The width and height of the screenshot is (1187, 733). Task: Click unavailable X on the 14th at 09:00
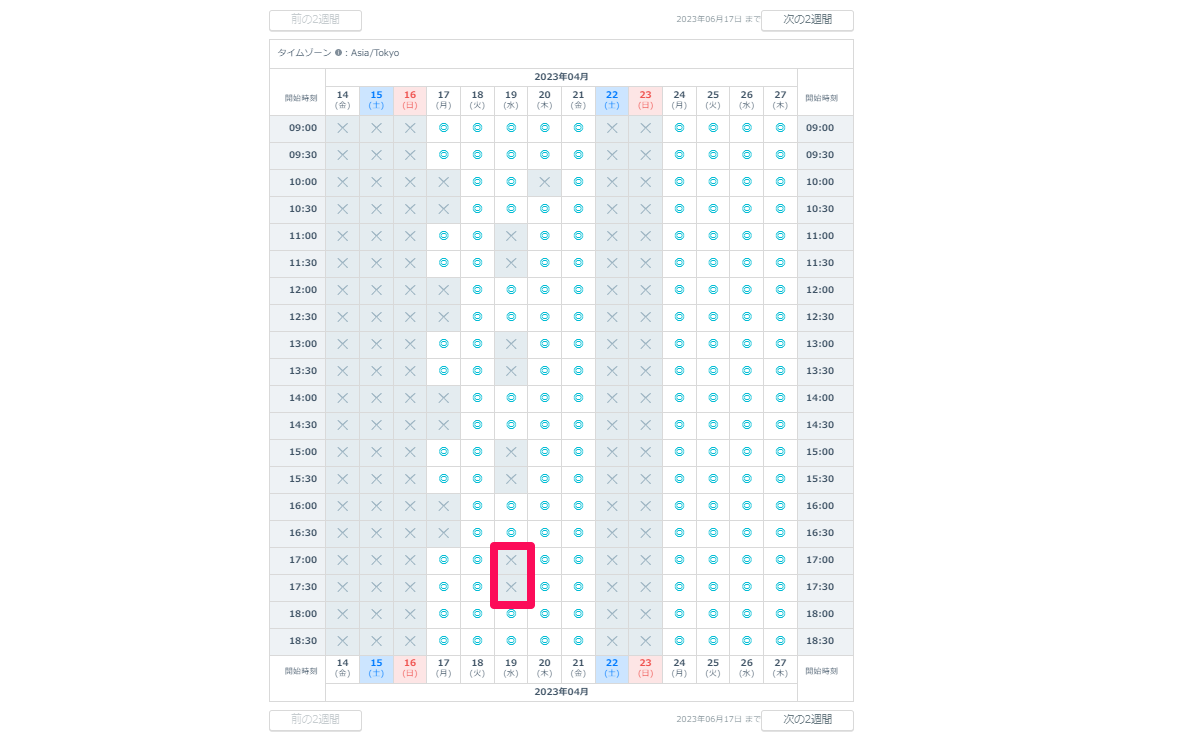click(343, 128)
